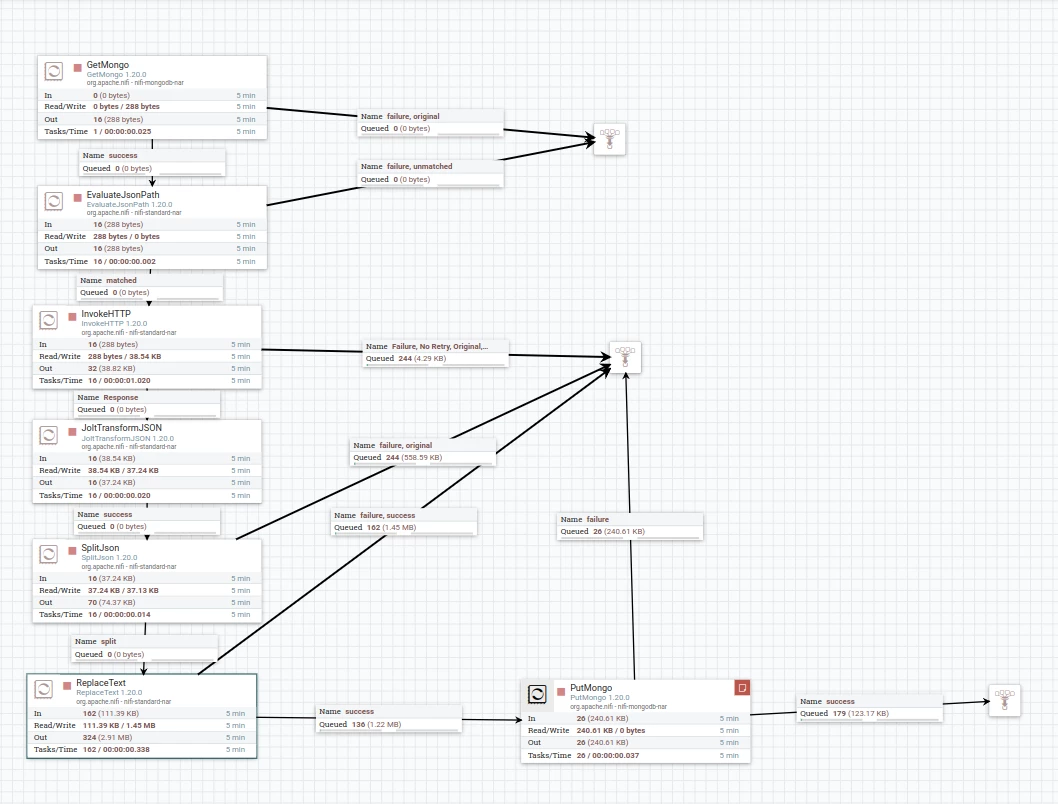Viewport: 1058px width, 804px height.
Task: Select the 'failure, unmatched' connection label
Action: coord(430,173)
